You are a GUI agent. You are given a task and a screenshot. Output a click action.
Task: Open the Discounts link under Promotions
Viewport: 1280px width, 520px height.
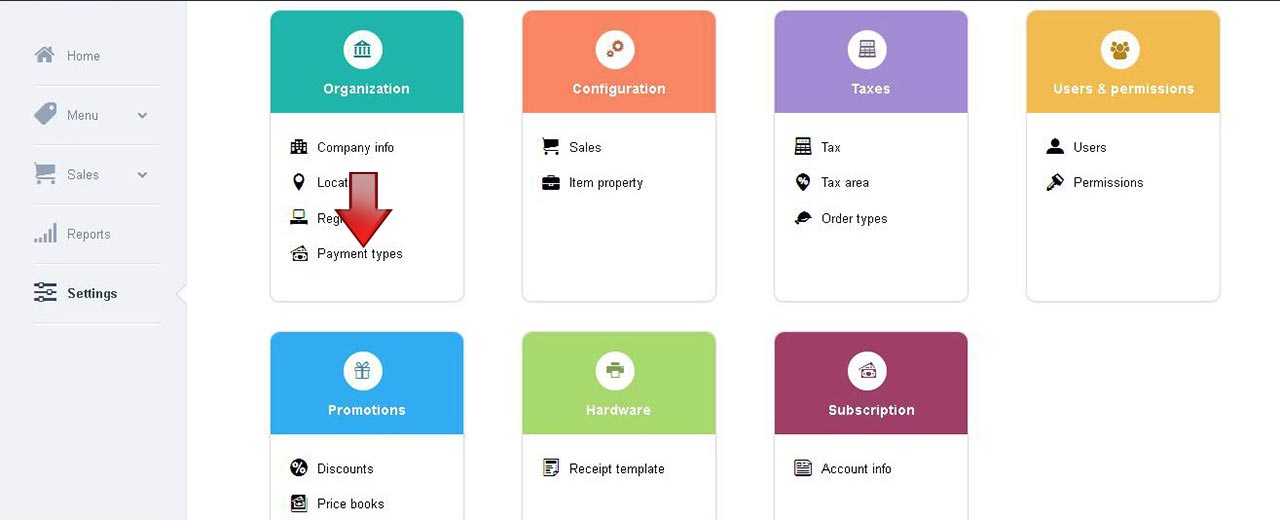[x=345, y=469]
